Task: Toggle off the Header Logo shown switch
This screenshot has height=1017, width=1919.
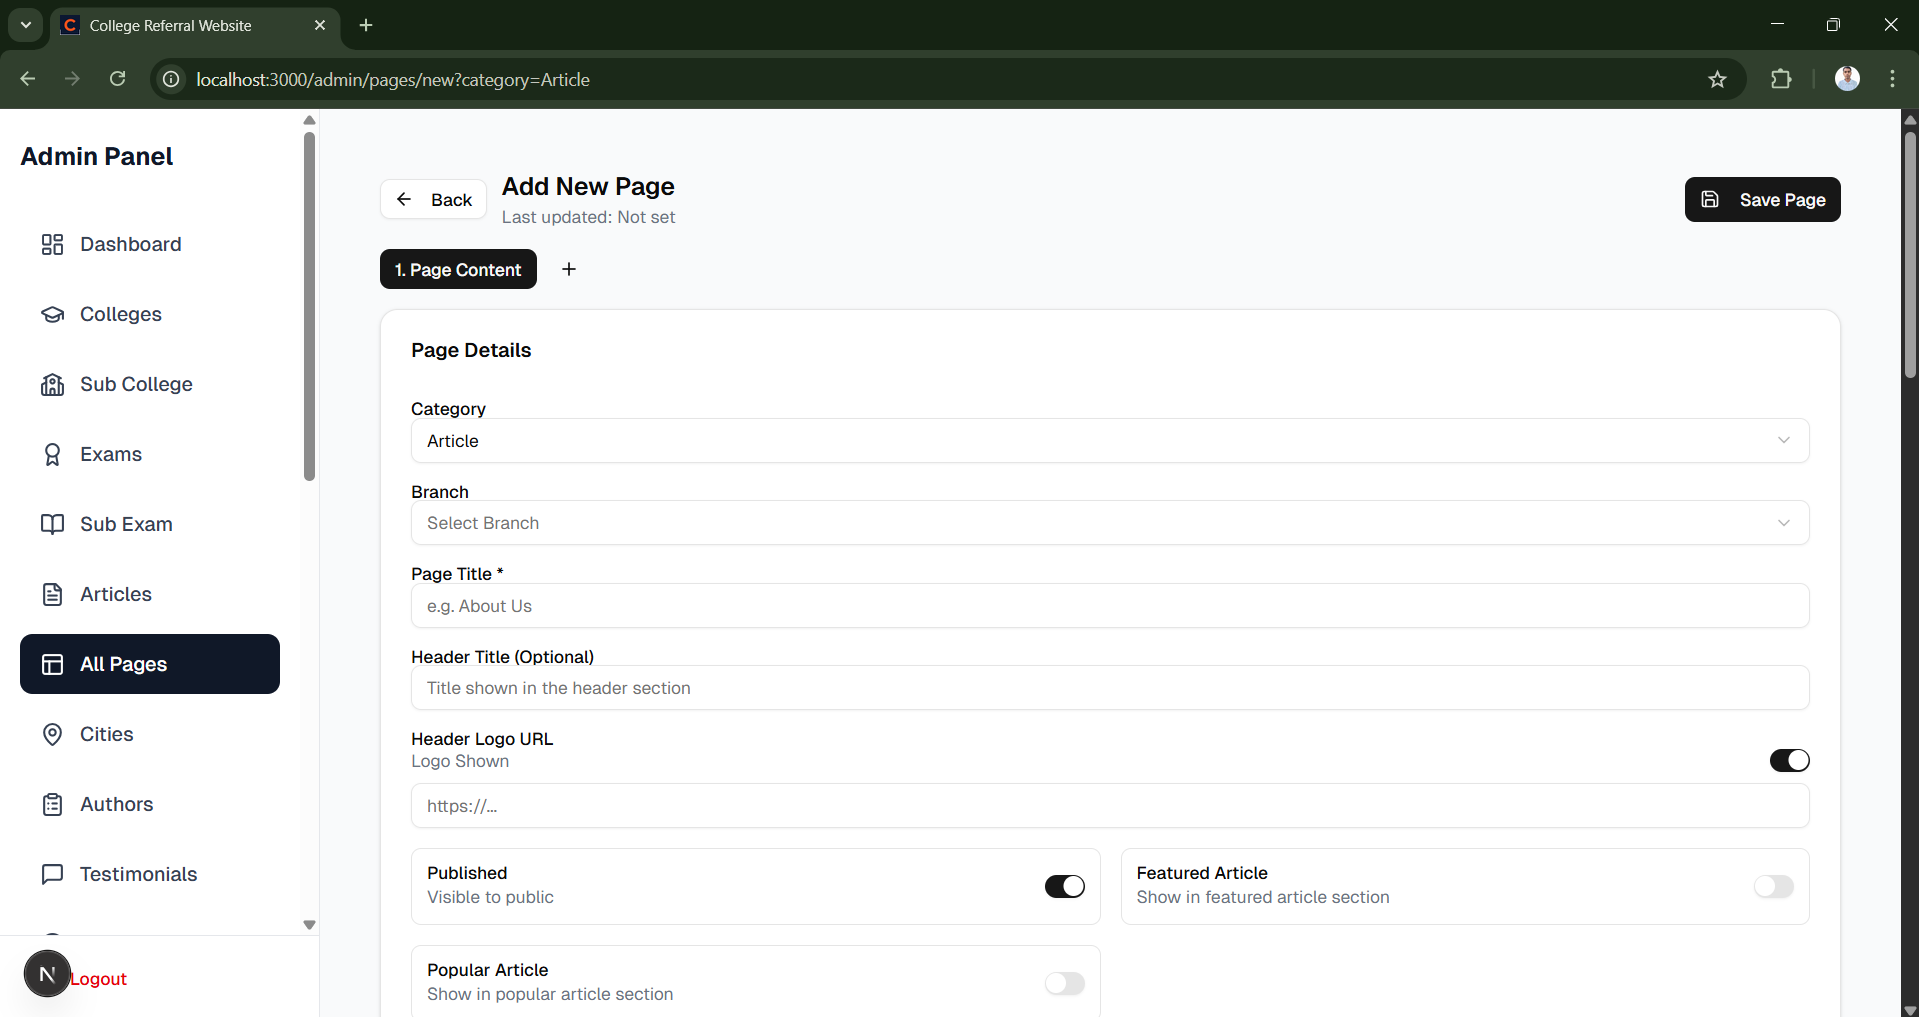Action: click(1789, 760)
